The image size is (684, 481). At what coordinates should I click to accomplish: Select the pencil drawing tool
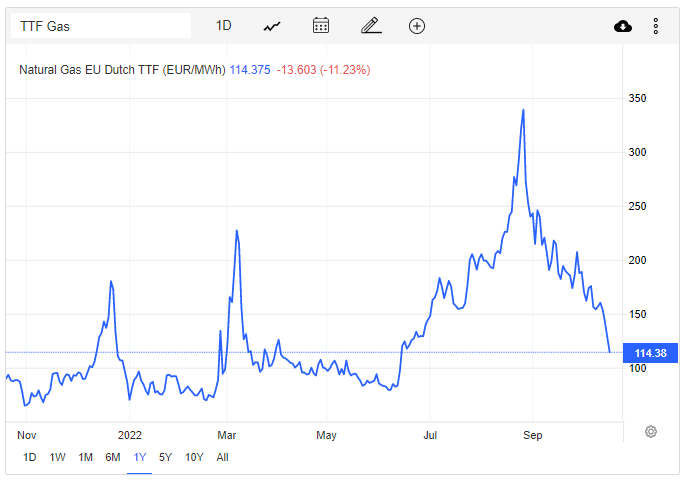coord(371,26)
